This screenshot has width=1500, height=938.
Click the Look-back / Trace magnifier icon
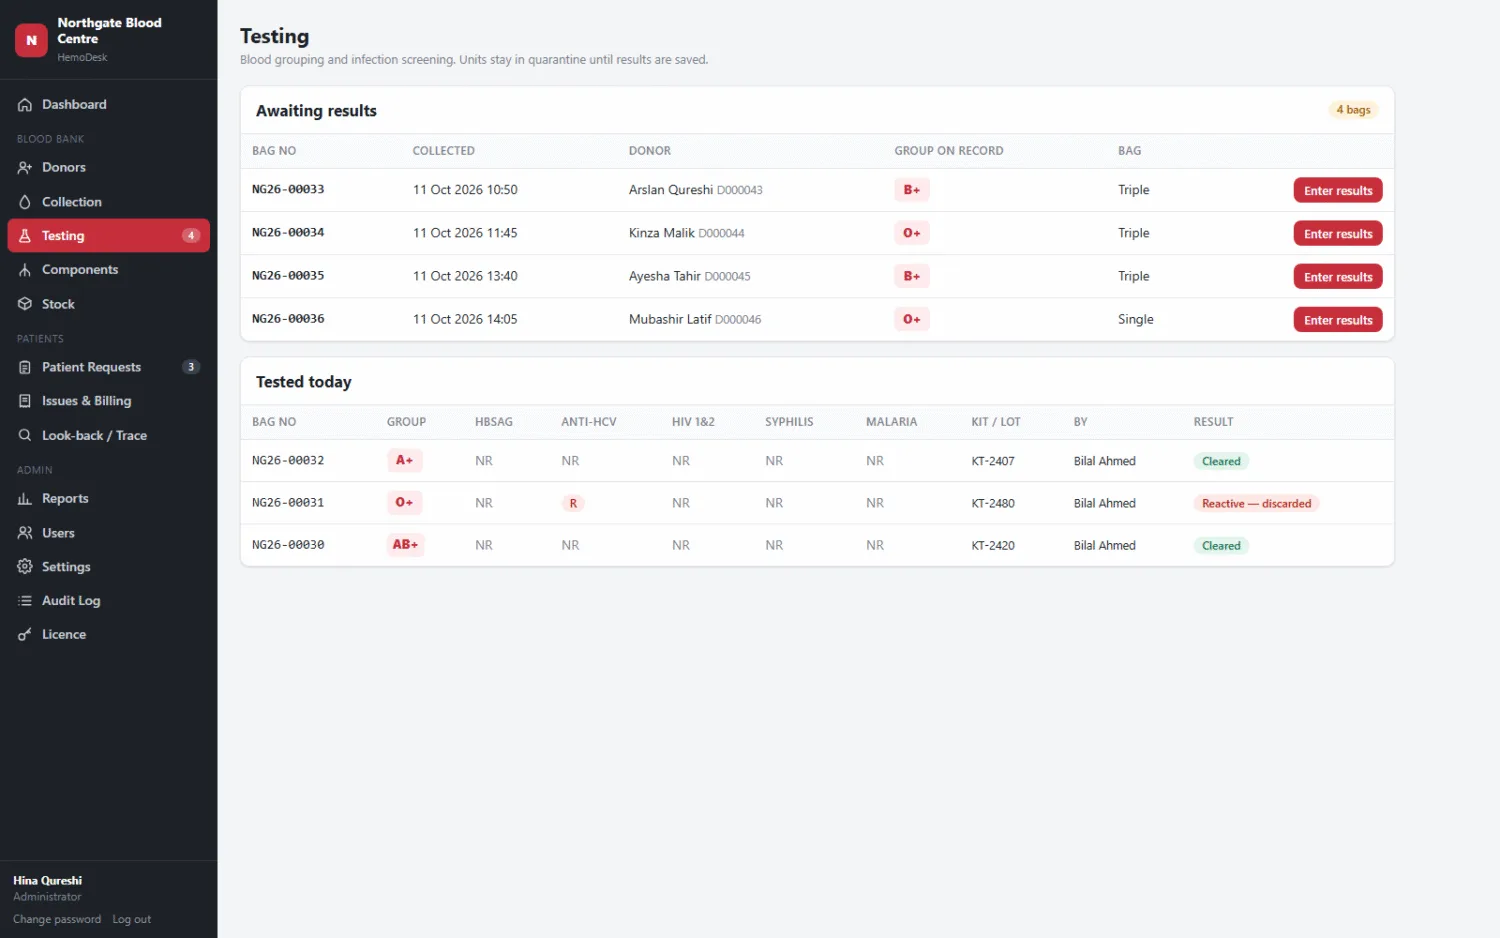point(25,435)
